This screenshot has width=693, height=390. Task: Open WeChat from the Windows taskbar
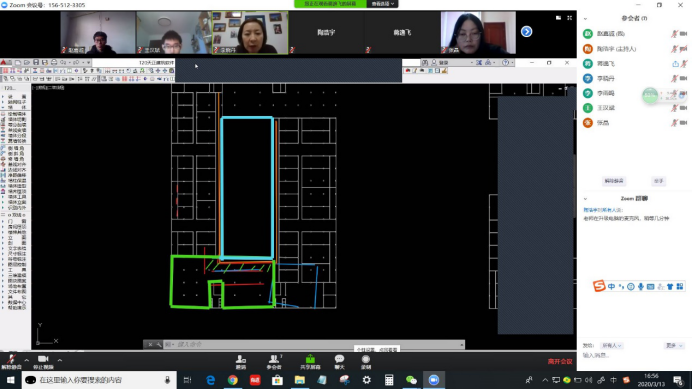click(x=411, y=380)
